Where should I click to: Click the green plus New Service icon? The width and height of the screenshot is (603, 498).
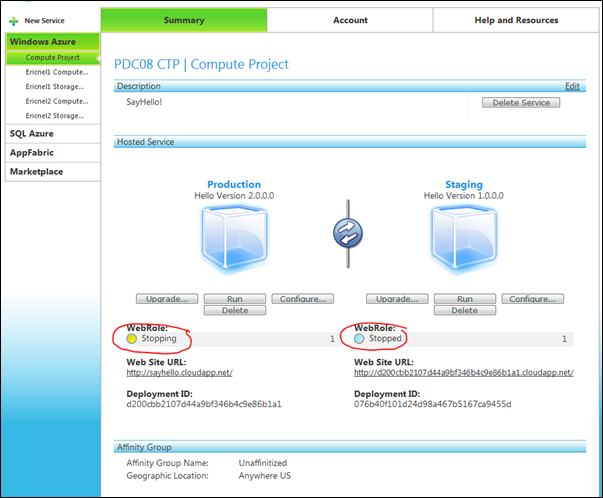(x=13, y=21)
